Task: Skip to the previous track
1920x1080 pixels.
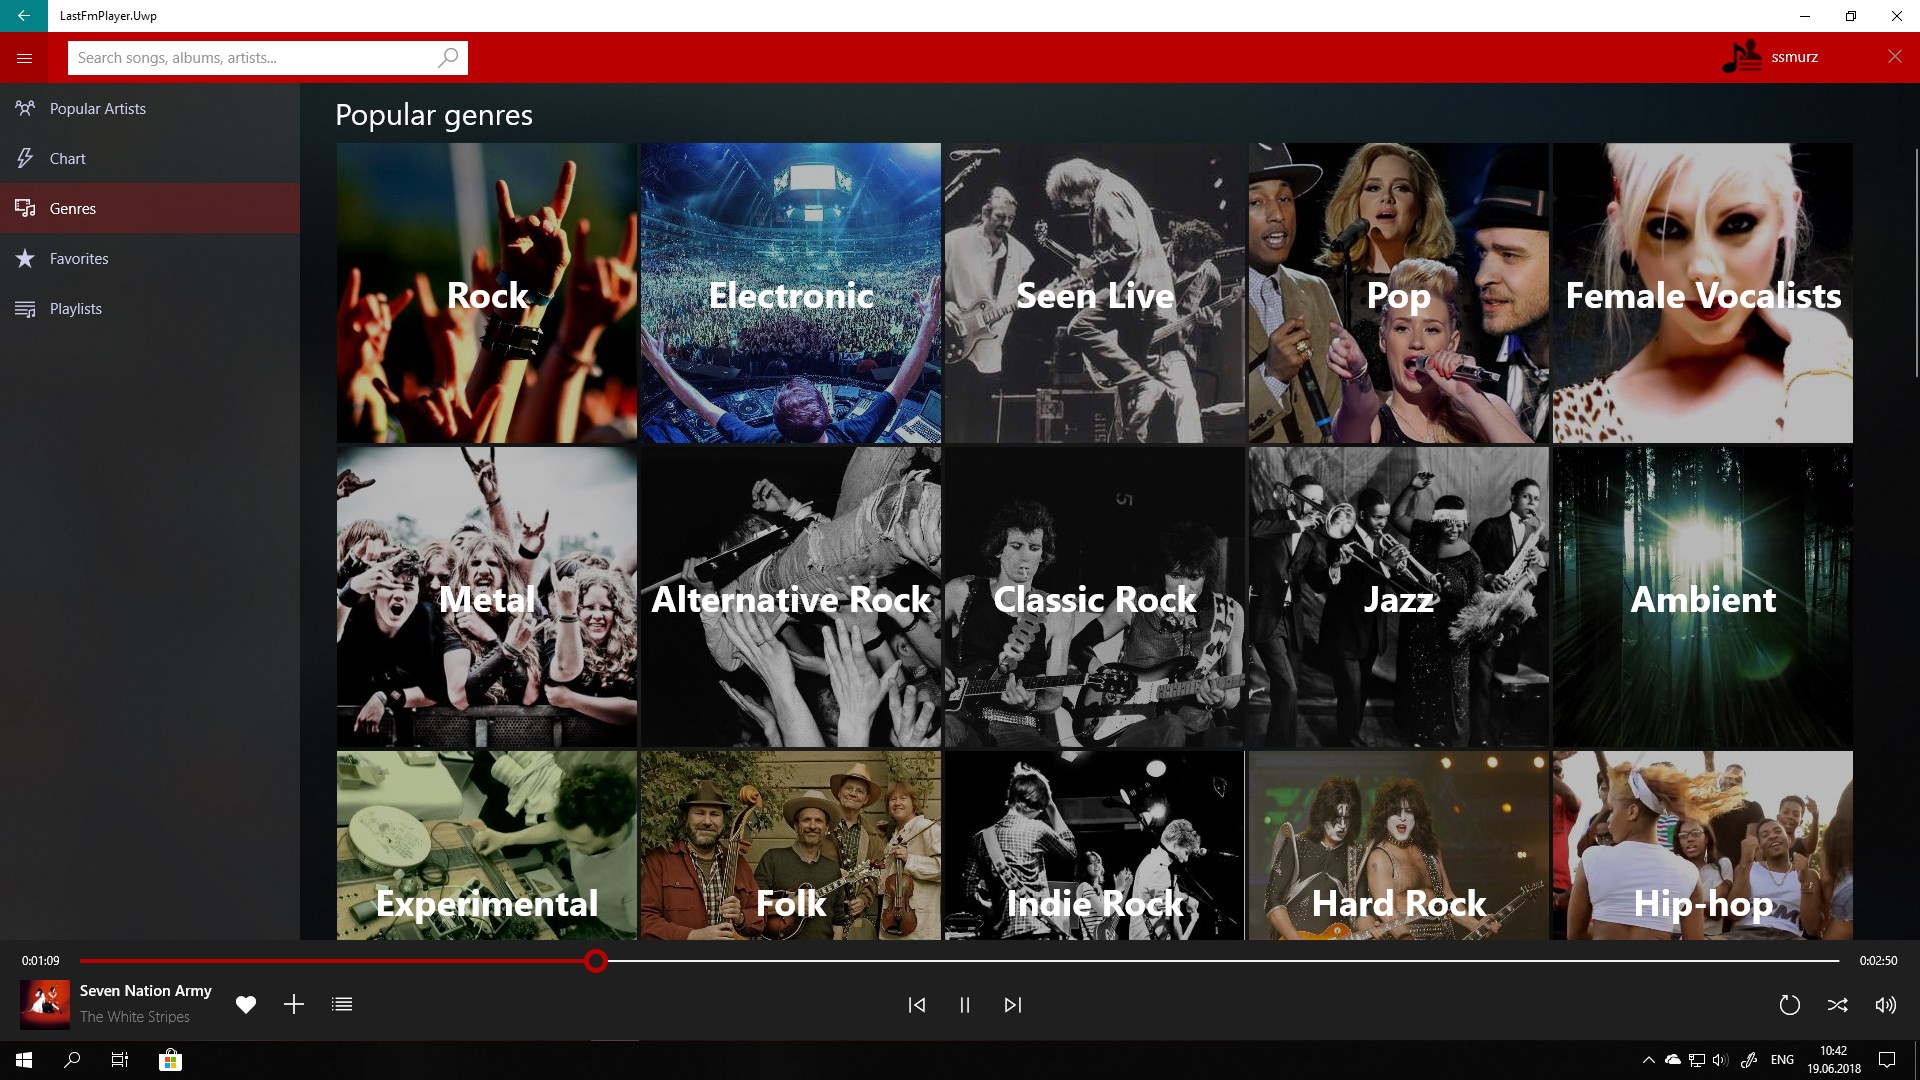Action: [x=916, y=1005]
